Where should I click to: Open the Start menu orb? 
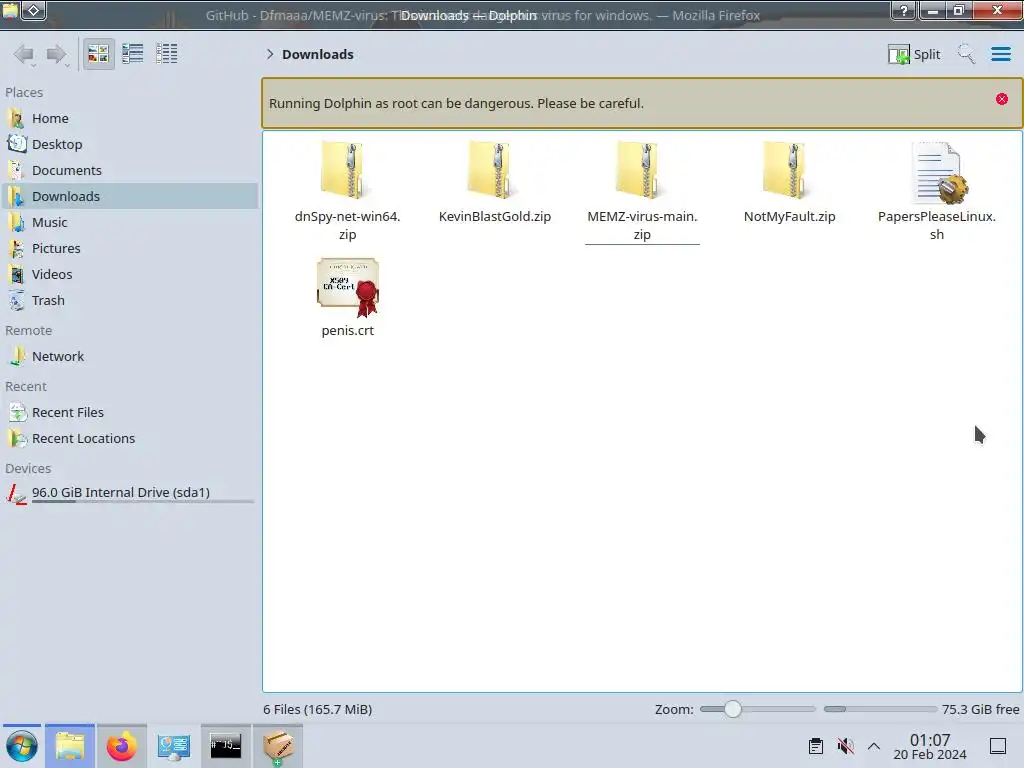point(22,746)
